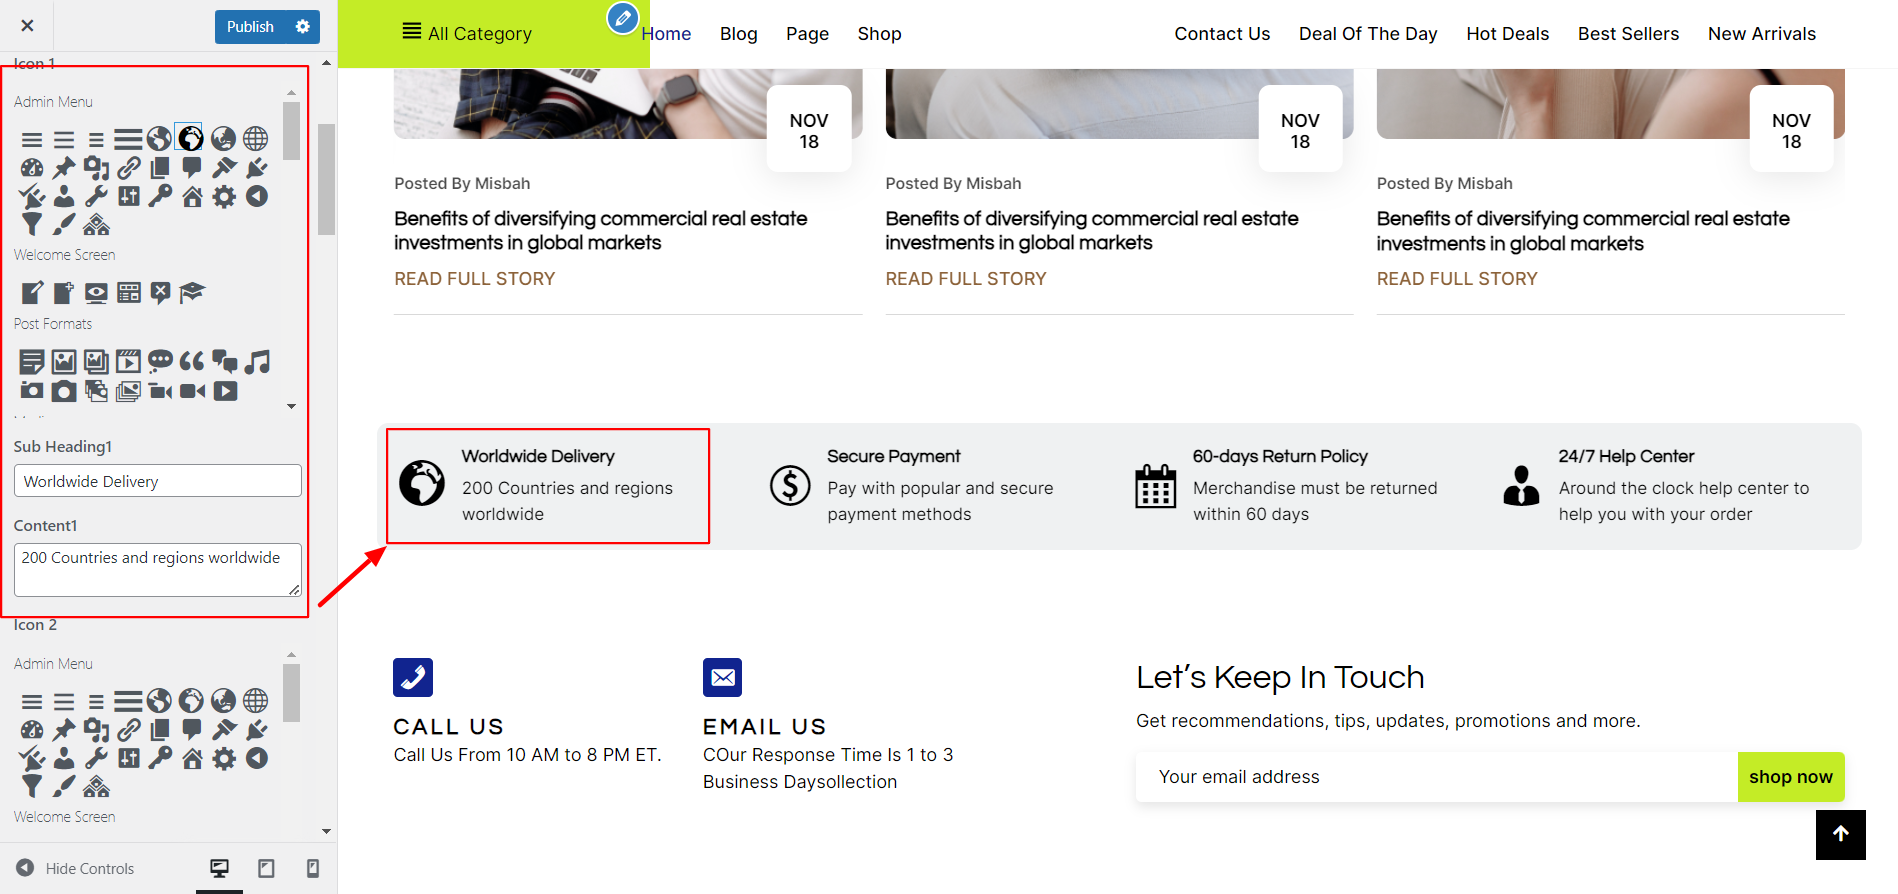Open the Publish settings gear

coord(303,27)
